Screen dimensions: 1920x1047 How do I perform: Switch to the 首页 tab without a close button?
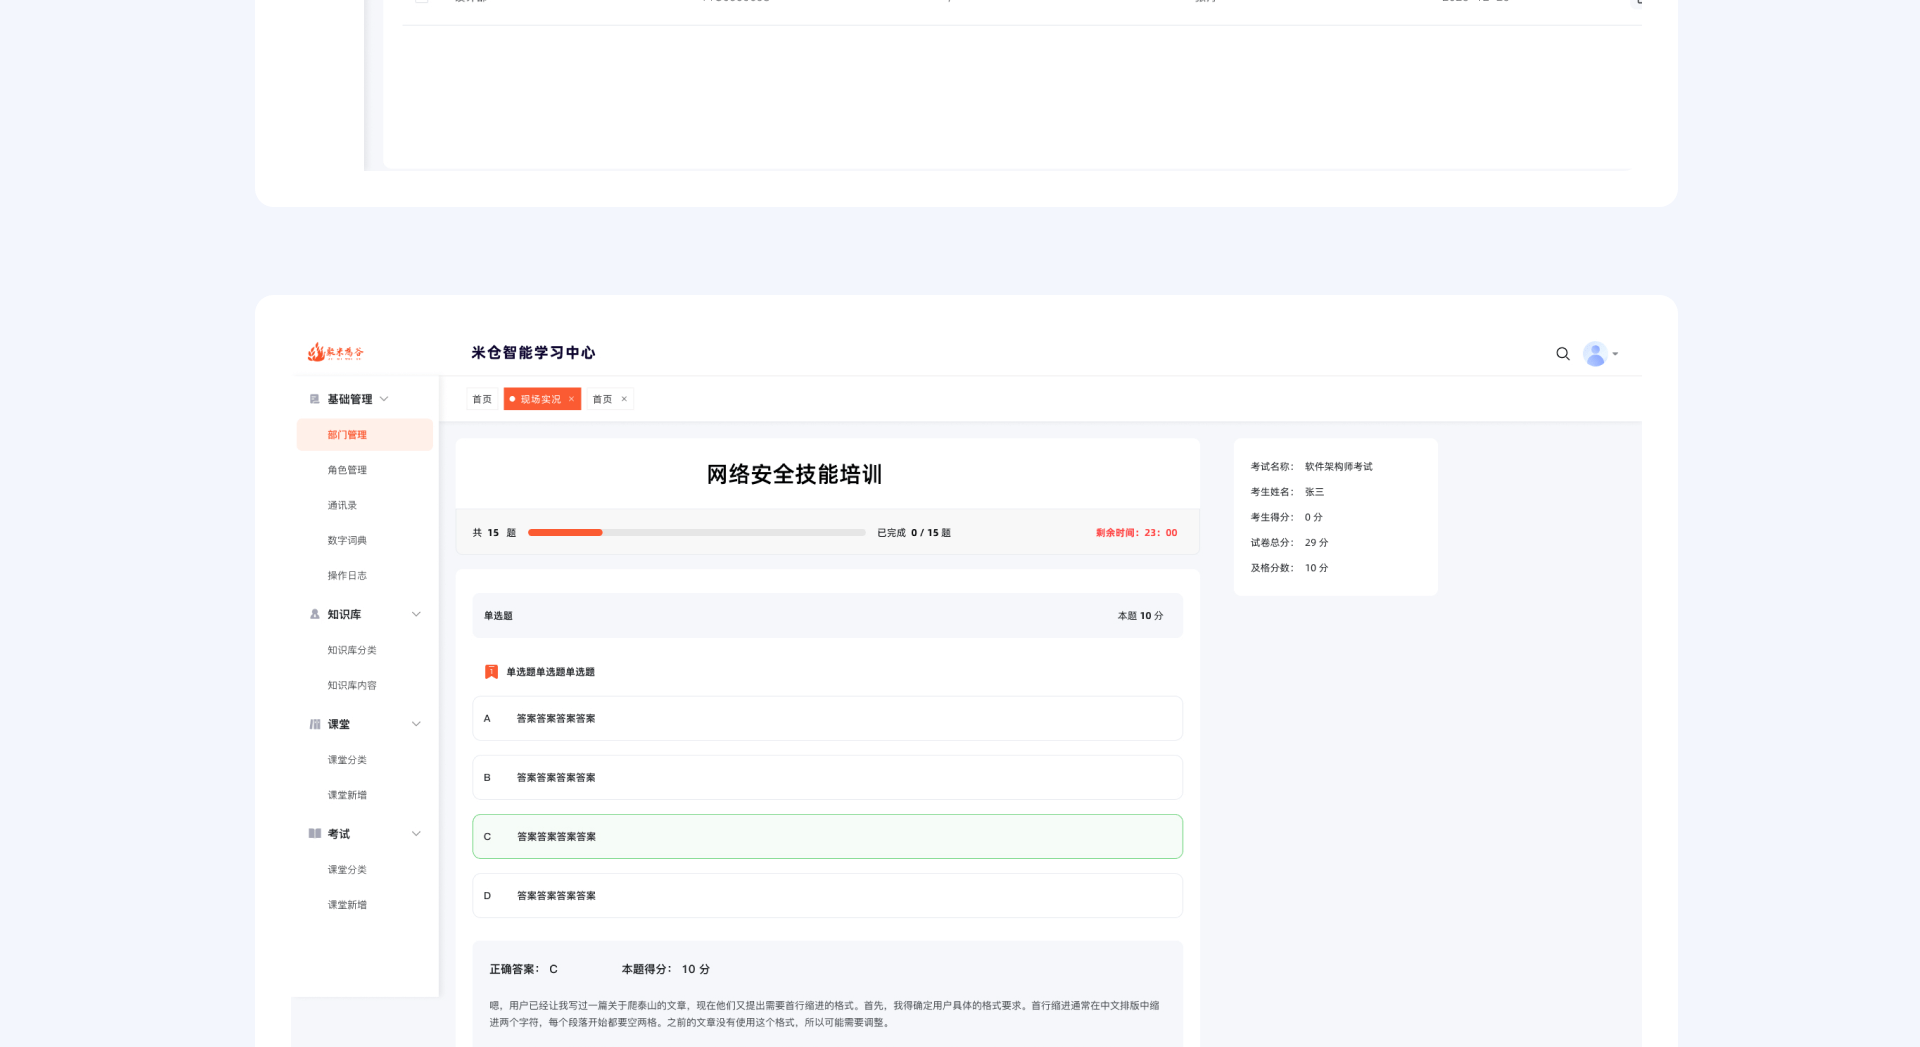482,399
